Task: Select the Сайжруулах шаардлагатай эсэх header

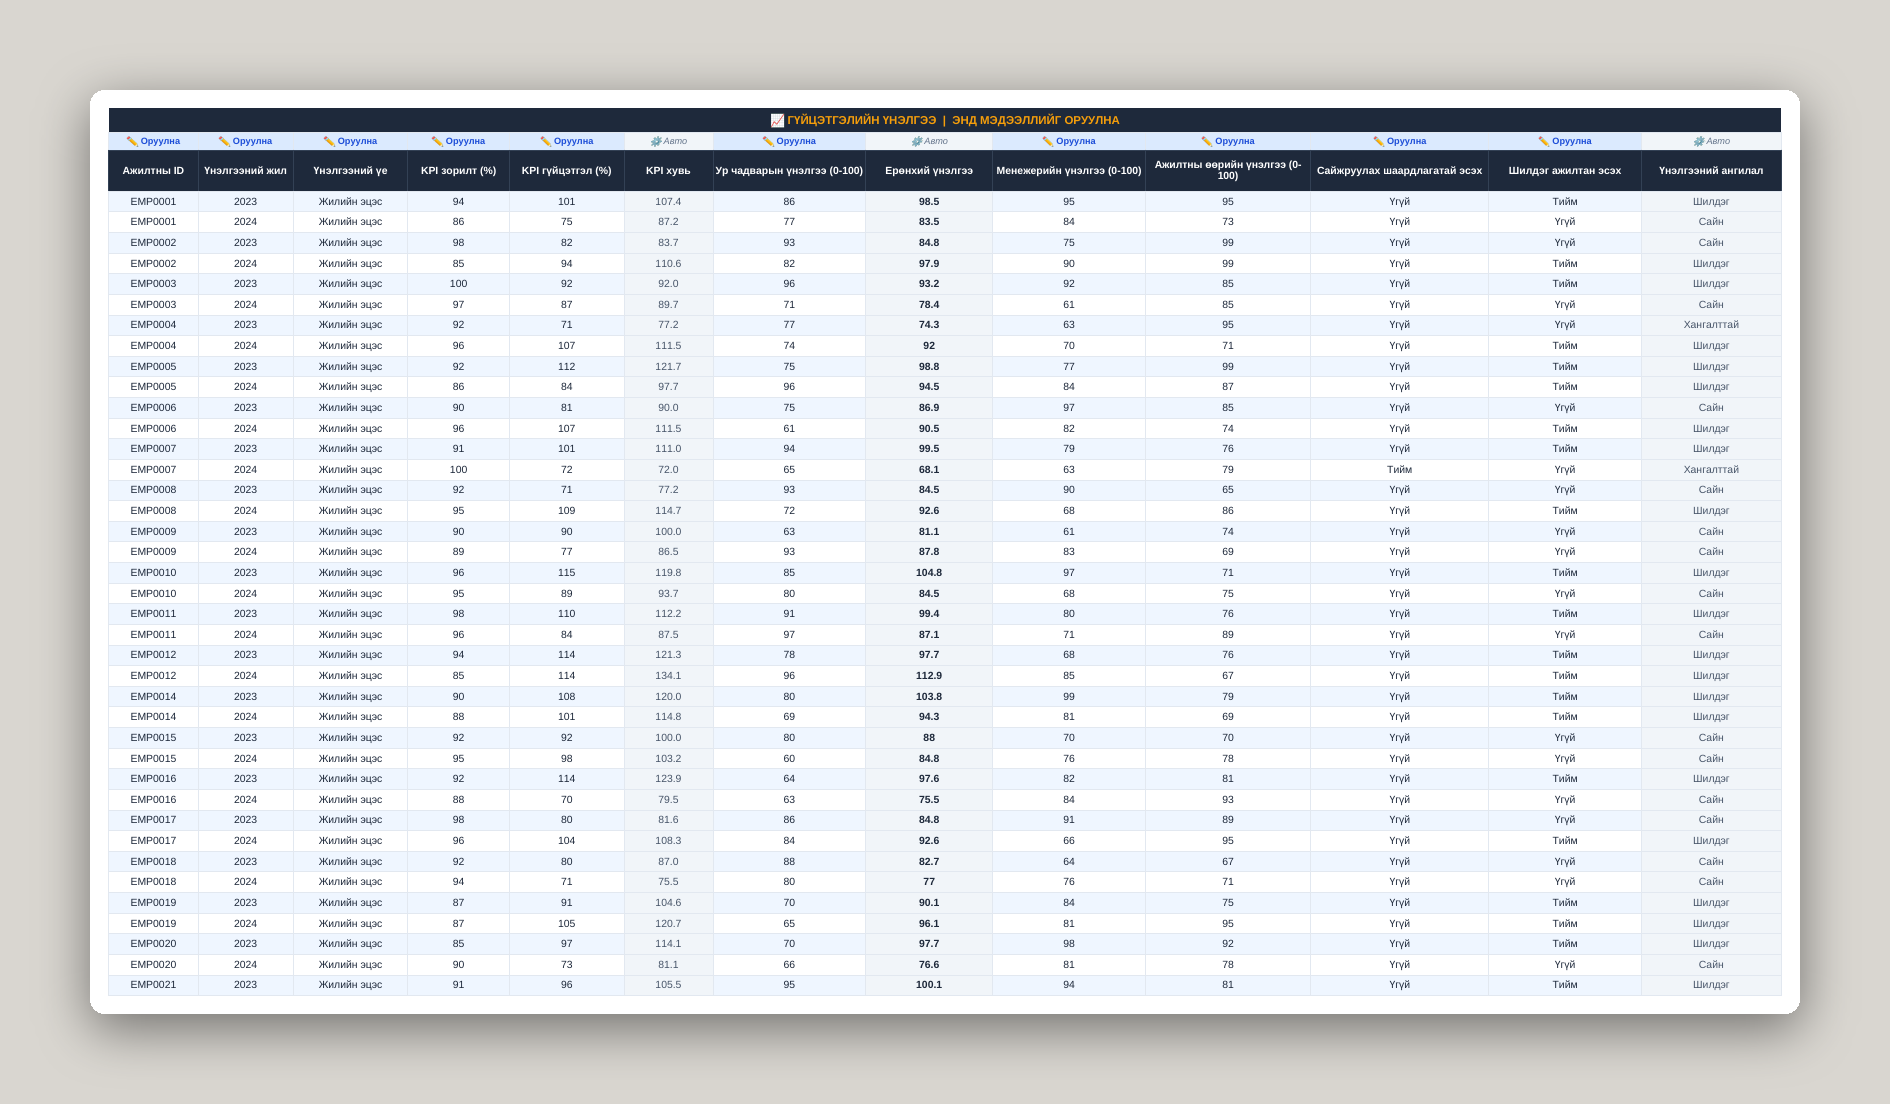Action: coord(1399,171)
